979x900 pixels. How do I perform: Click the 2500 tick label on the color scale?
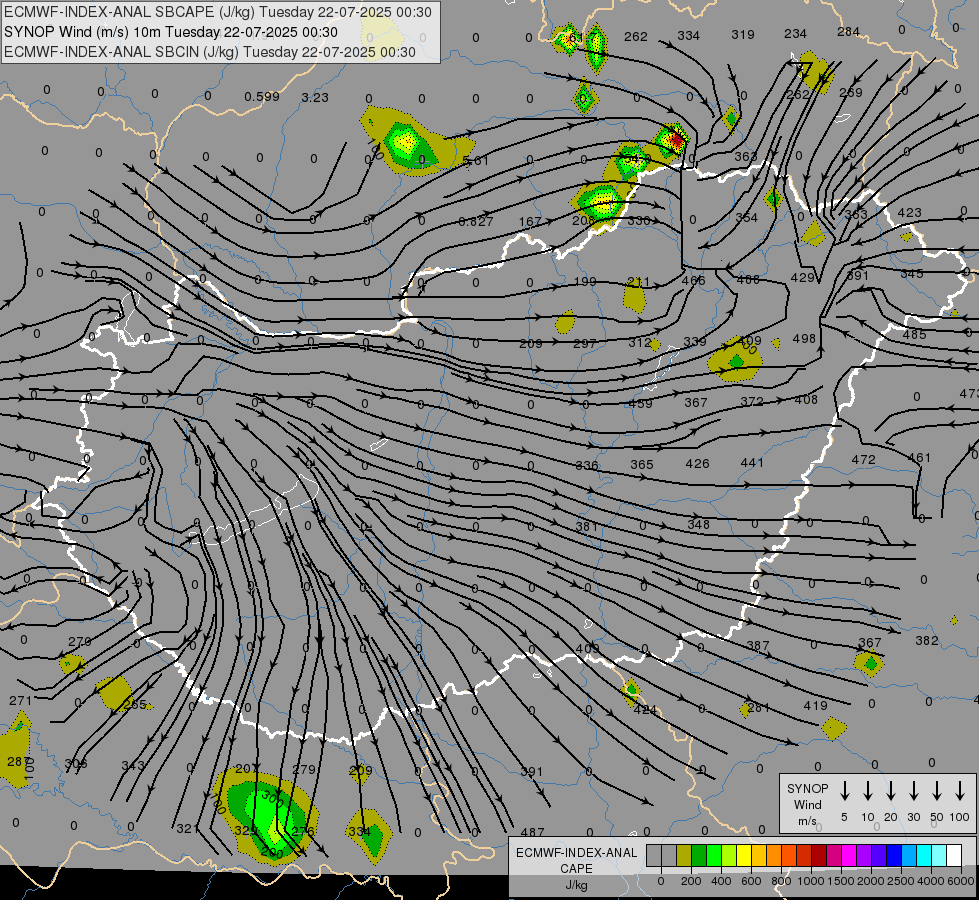pos(901,881)
